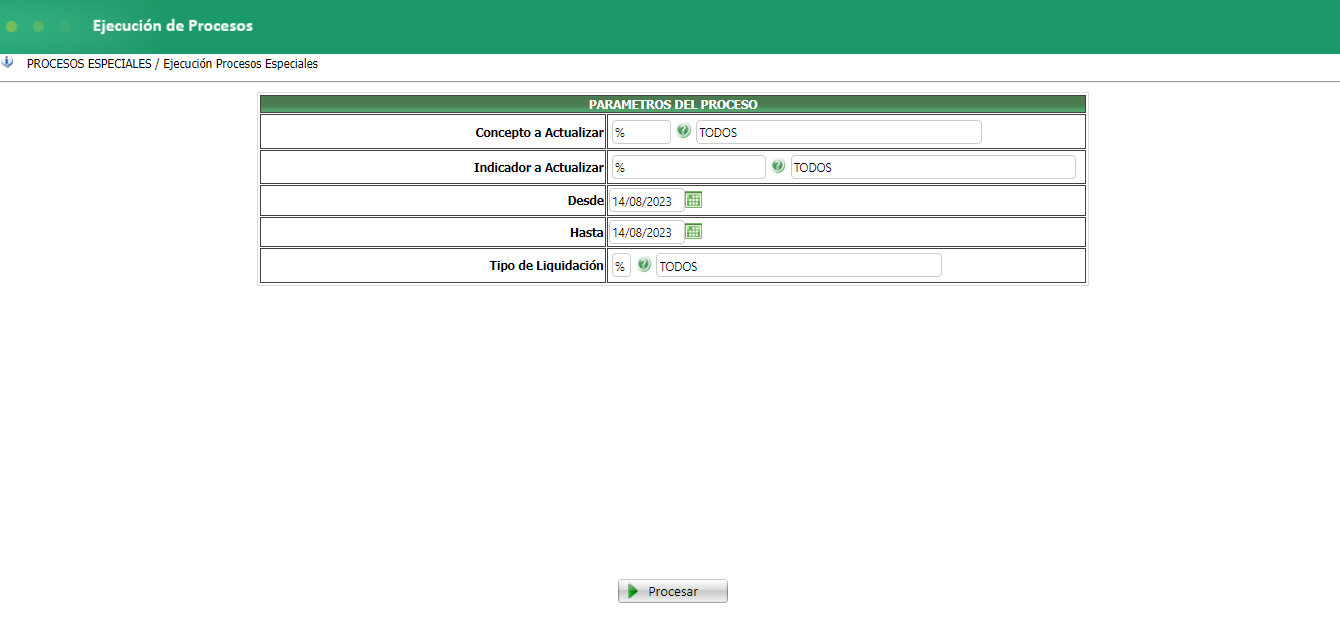Focus the Indicador a Actualizar TODOS description field
The height and width of the screenshot is (627, 1340).
pyautogui.click(x=933, y=167)
